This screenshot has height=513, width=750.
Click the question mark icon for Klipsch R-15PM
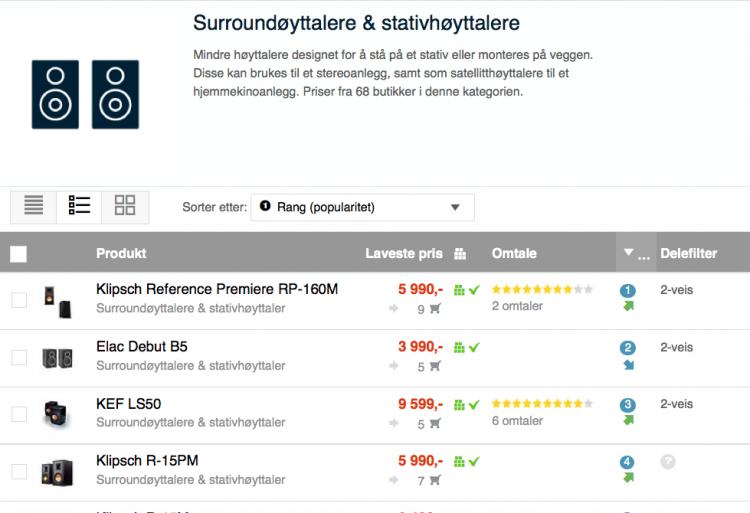(x=668, y=462)
